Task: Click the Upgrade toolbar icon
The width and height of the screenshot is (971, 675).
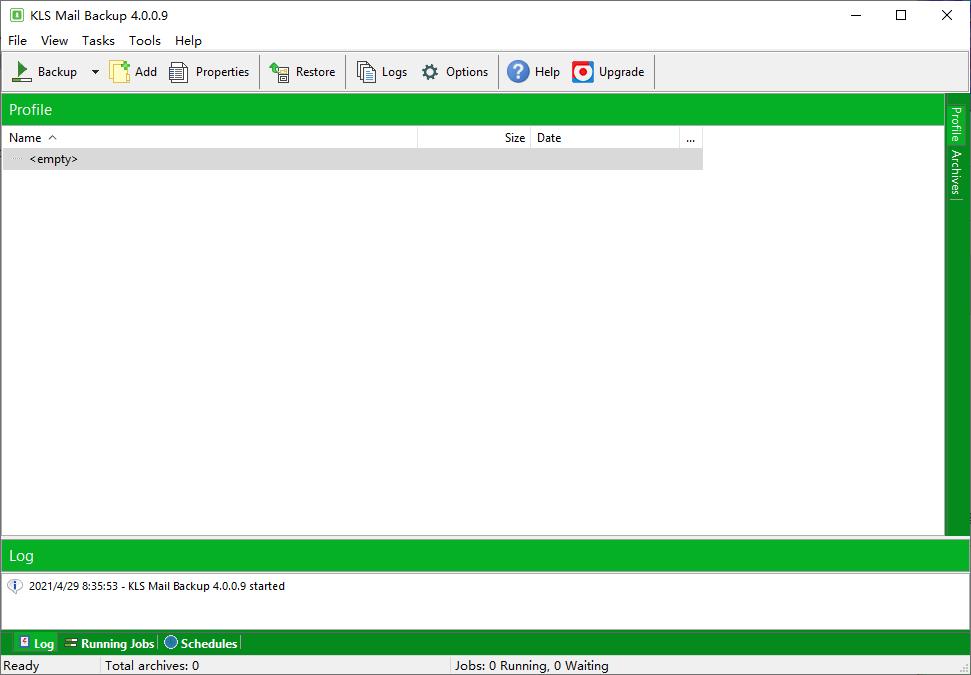Action: (x=583, y=72)
